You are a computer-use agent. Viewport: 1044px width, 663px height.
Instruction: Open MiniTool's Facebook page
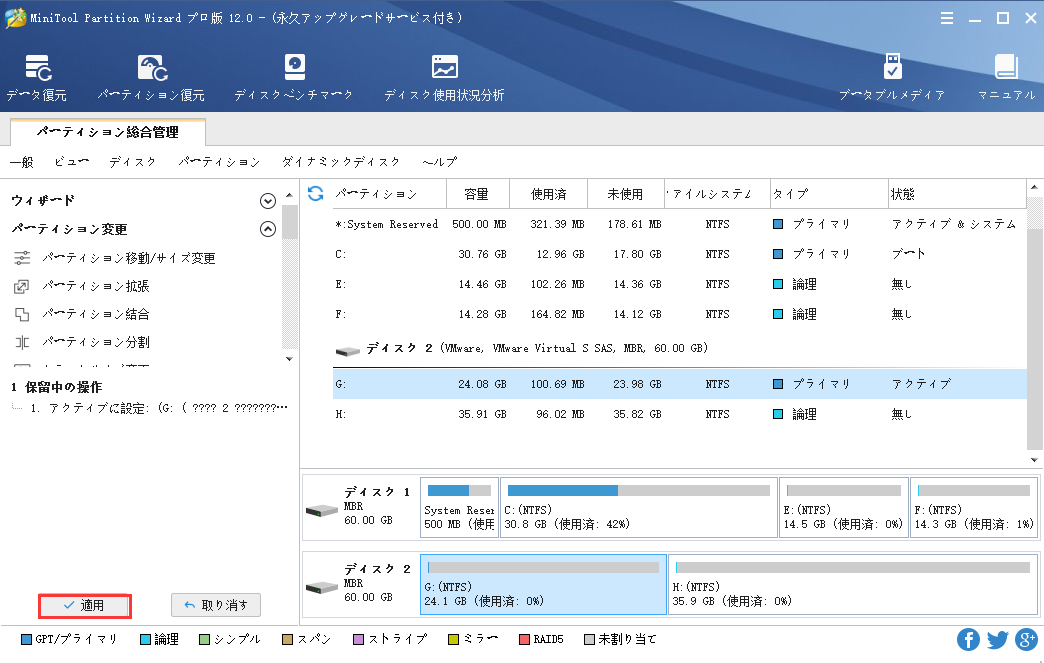coord(967,639)
